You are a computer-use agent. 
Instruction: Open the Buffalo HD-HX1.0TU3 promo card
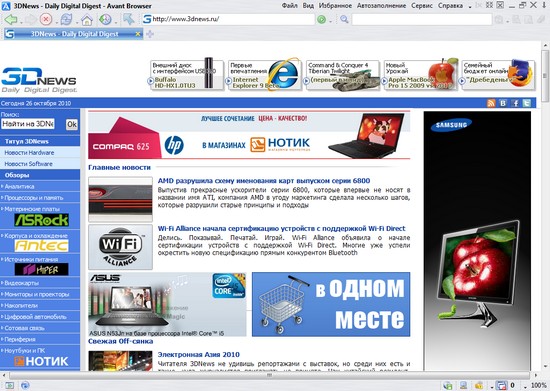pos(187,75)
